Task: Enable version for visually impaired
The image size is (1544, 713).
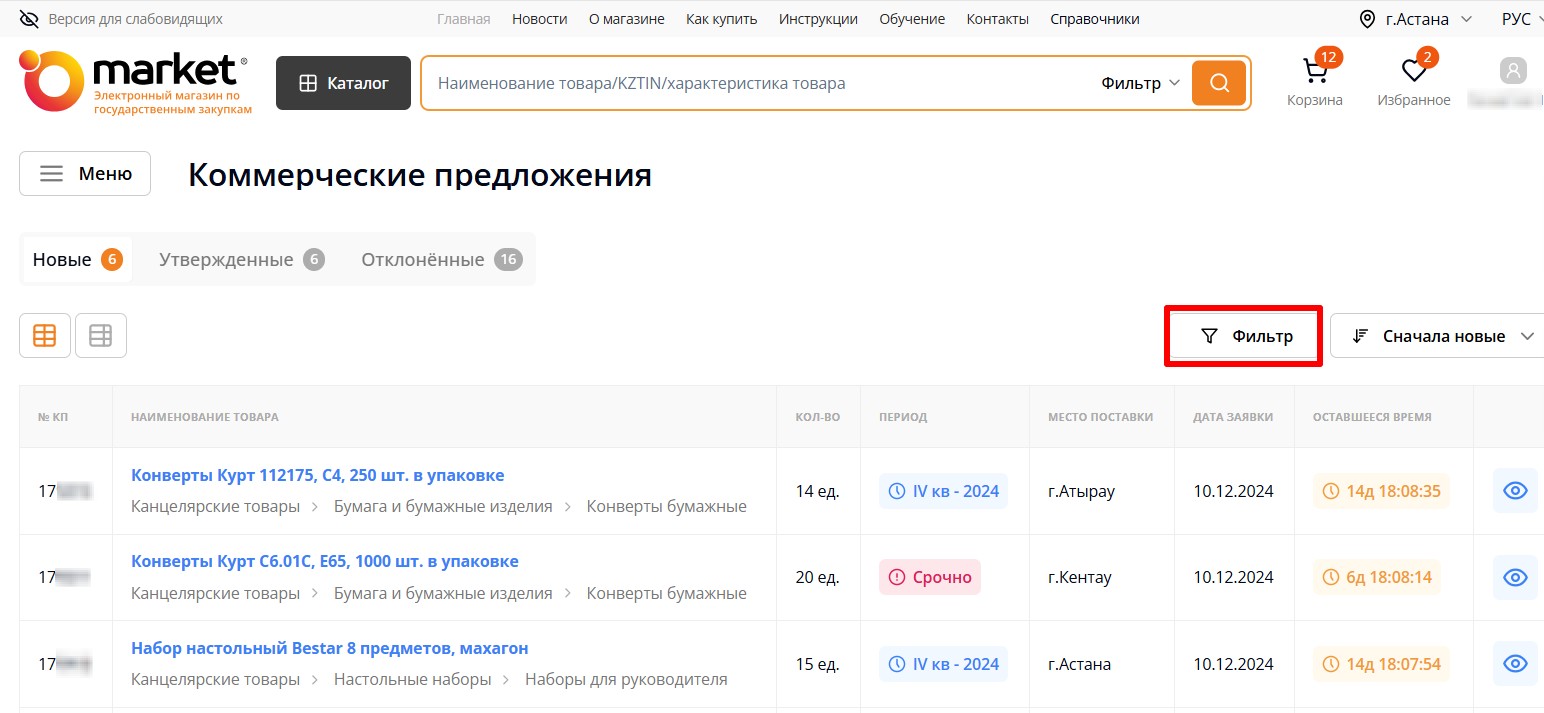Action: (122, 19)
